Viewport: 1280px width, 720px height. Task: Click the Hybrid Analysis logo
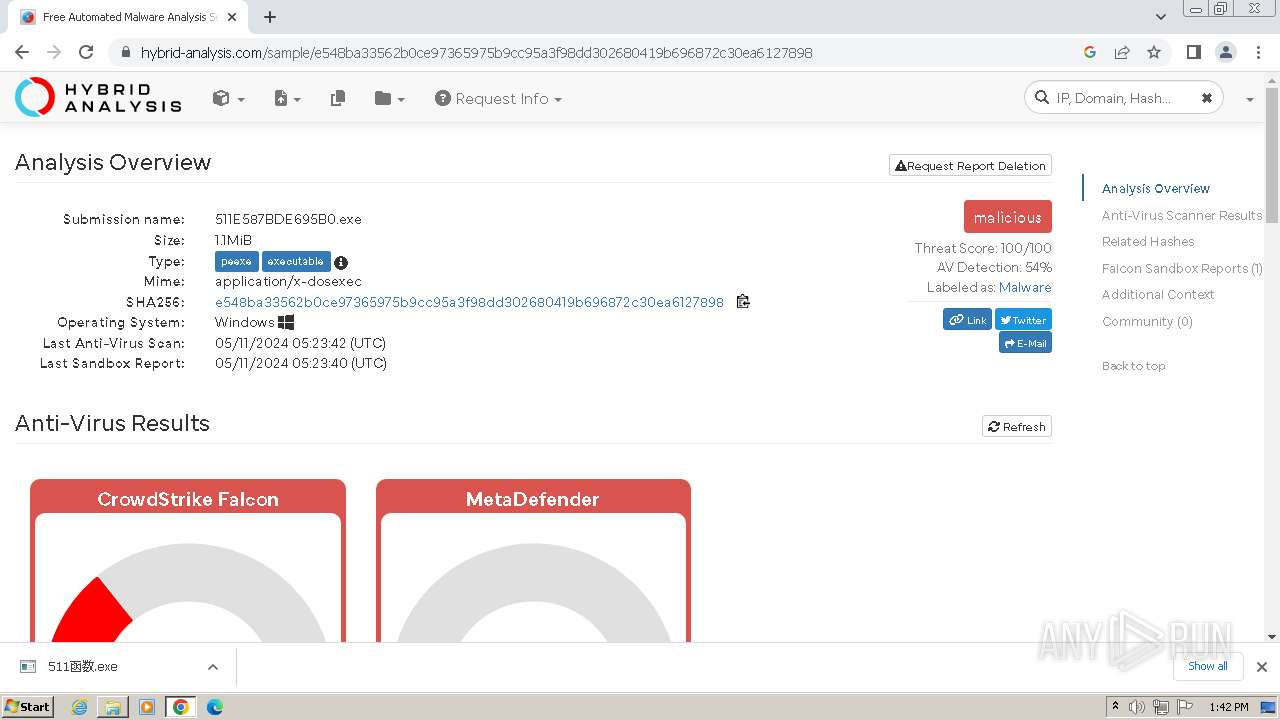tap(98, 97)
